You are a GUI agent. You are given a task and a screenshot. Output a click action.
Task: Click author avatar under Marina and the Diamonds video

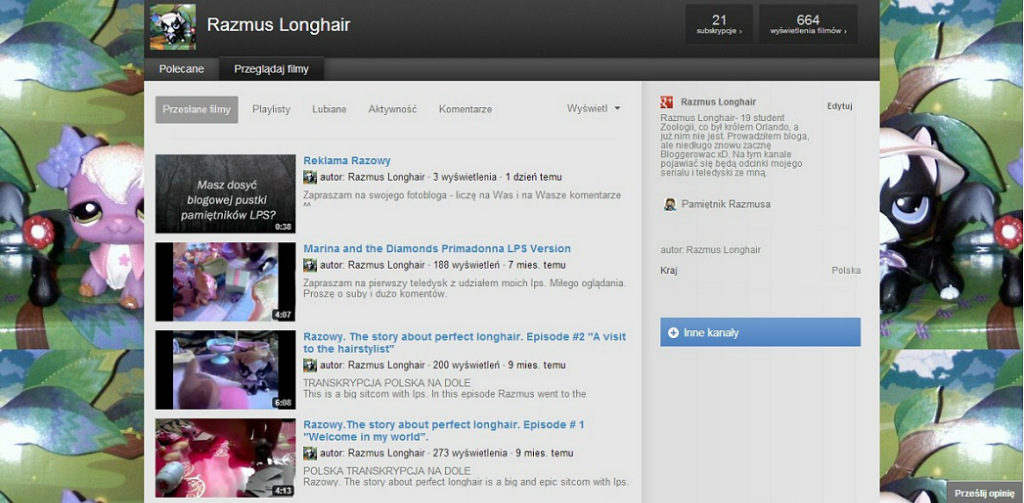[x=310, y=265]
